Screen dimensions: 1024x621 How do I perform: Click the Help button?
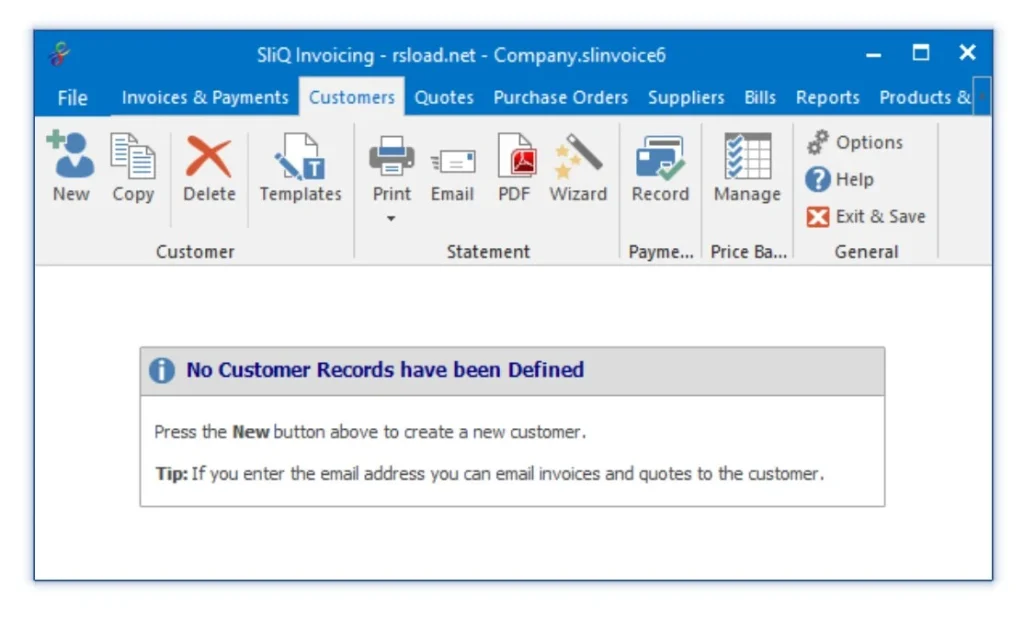(841, 180)
